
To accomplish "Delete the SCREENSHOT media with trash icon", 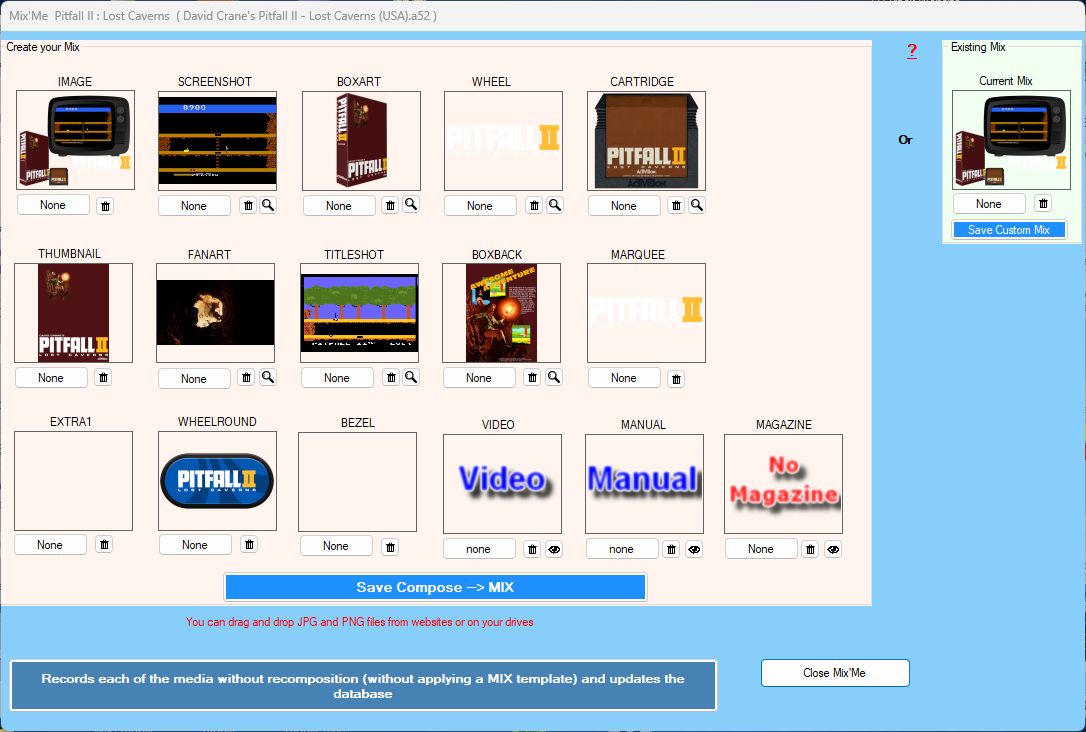I will (248, 205).
